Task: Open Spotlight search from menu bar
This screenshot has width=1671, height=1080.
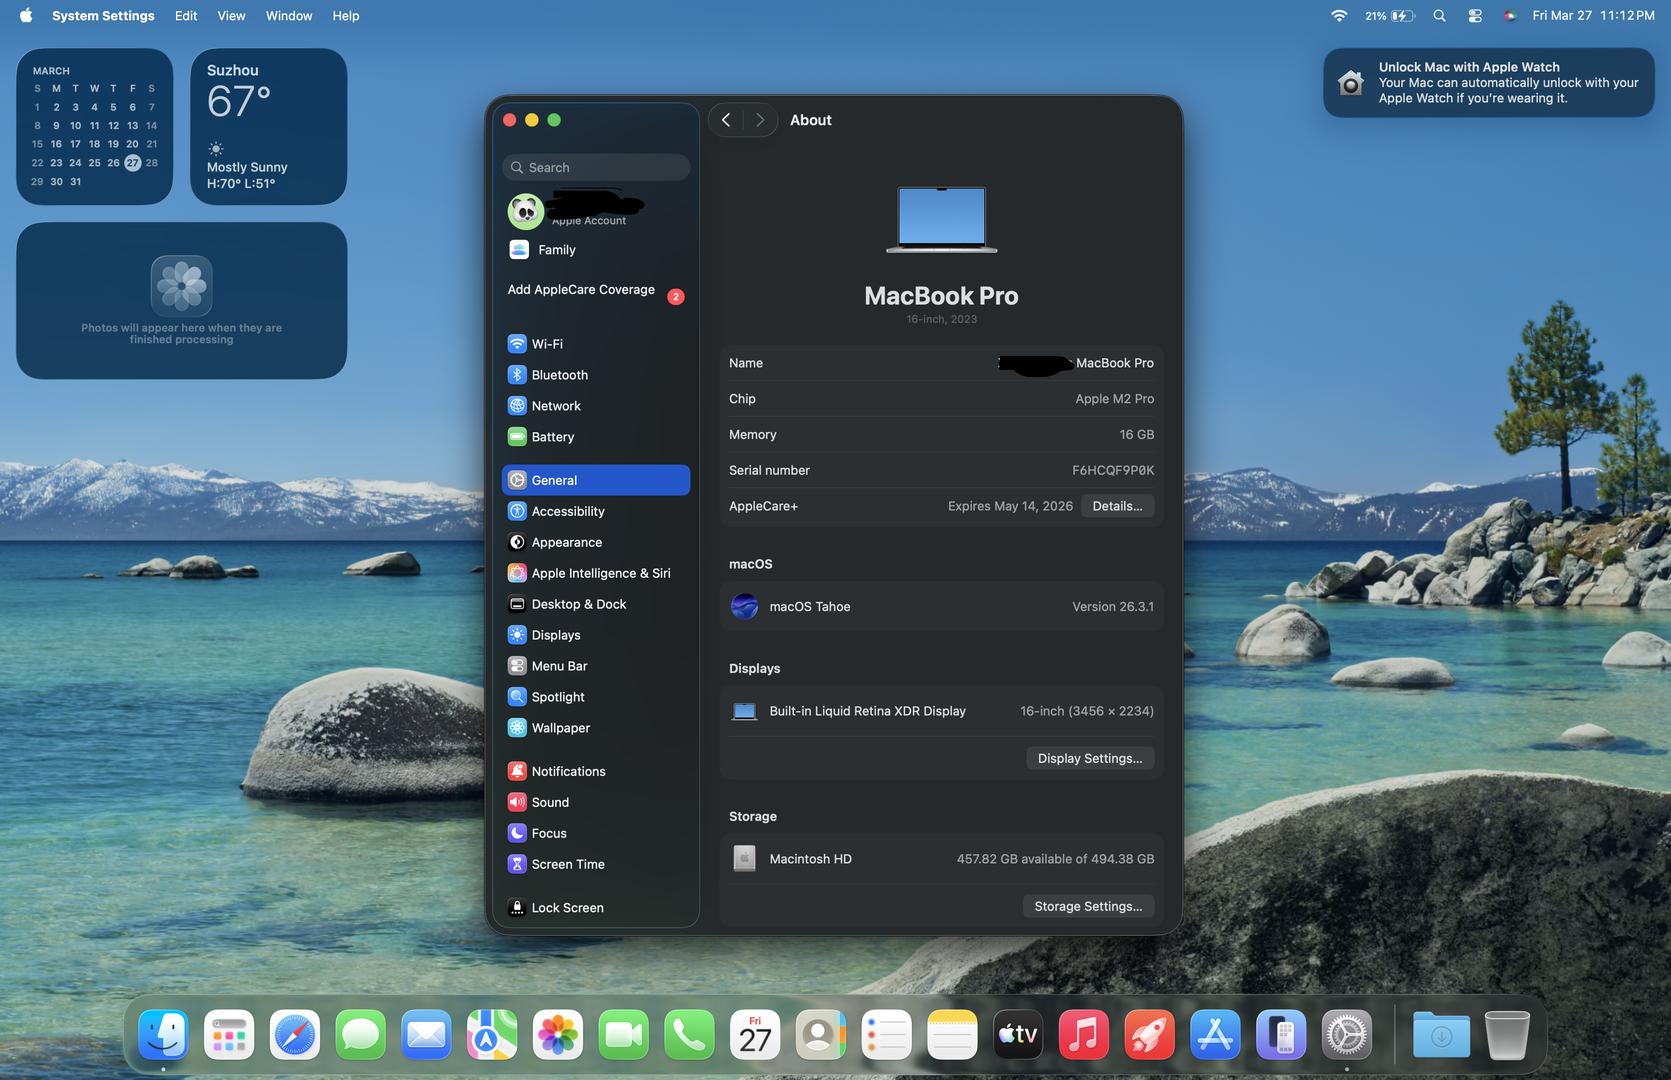Action: coord(1439,16)
